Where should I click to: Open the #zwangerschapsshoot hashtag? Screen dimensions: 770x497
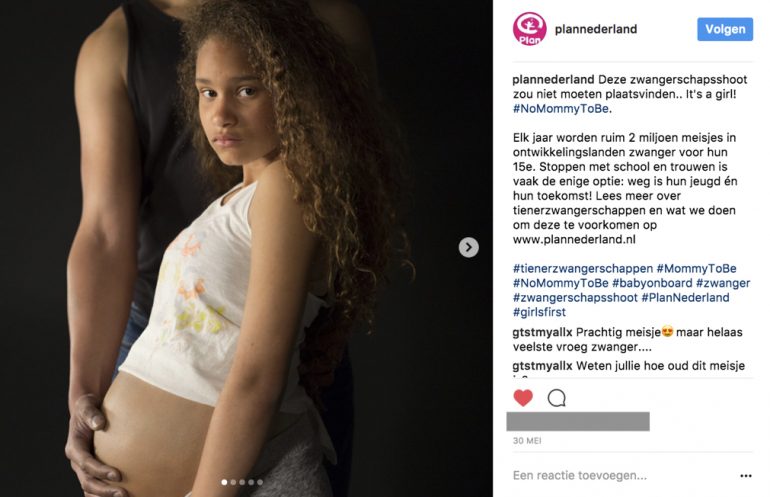[575, 298]
